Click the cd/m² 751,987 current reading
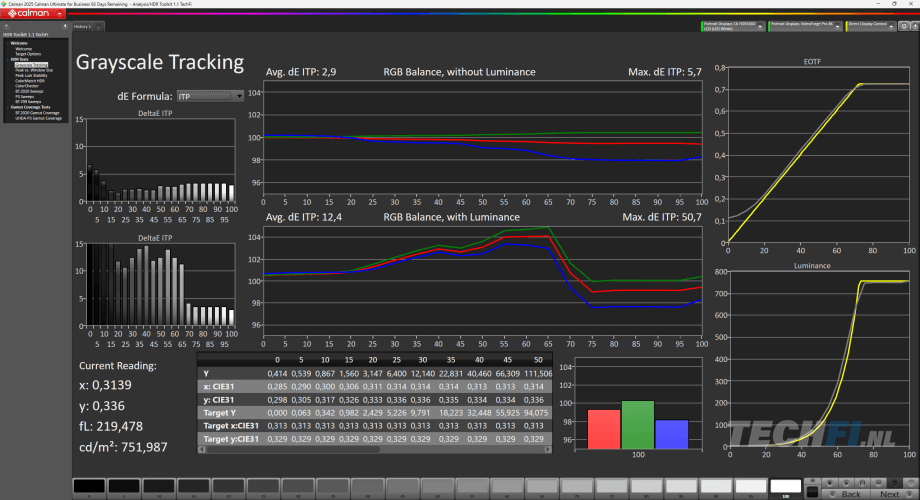 coord(123,447)
